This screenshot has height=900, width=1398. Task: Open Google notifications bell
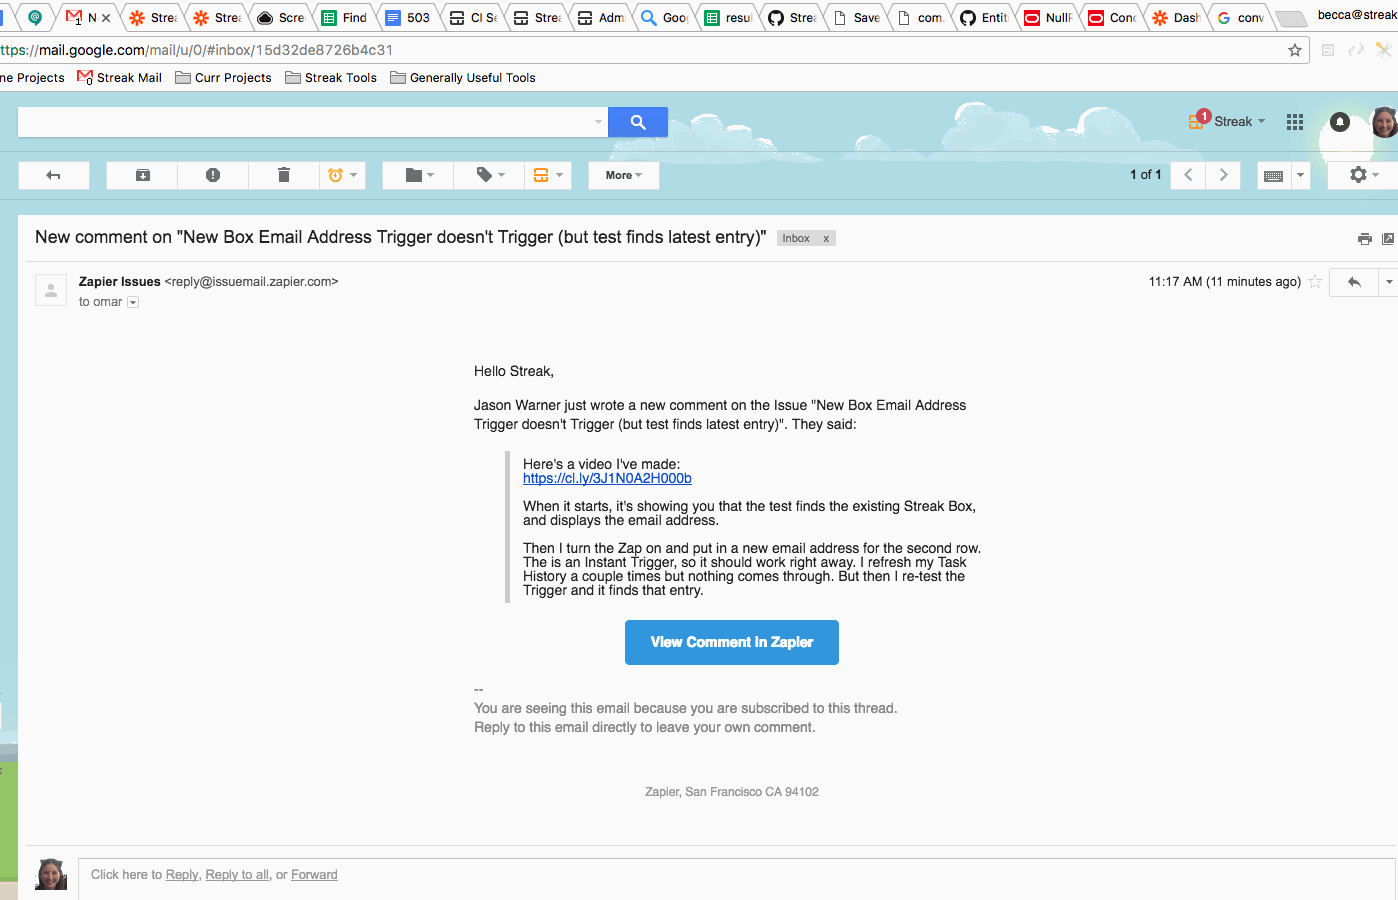[x=1340, y=122]
